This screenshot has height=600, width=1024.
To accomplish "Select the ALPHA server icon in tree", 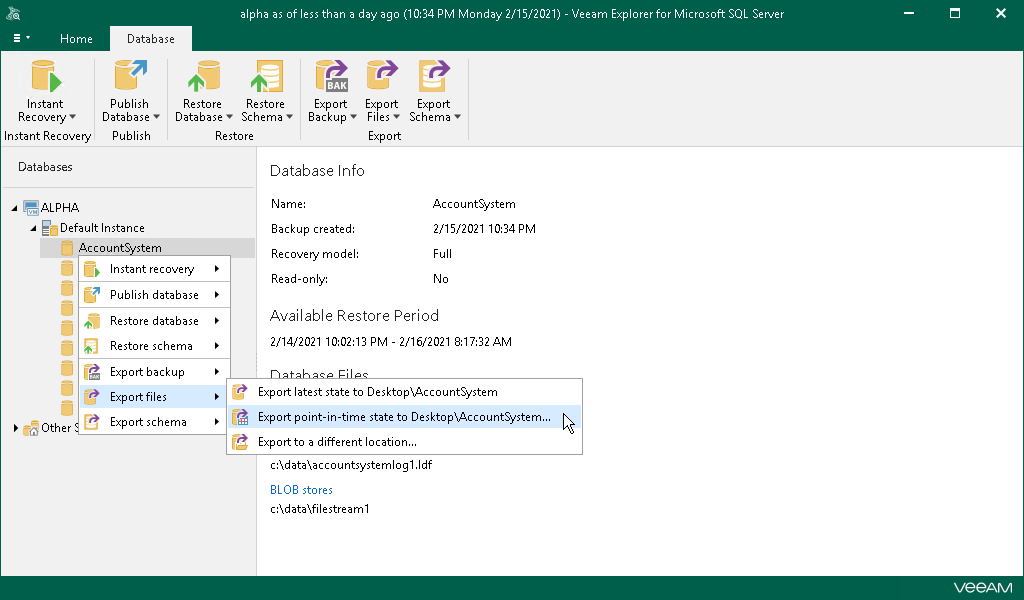I will click(x=31, y=208).
